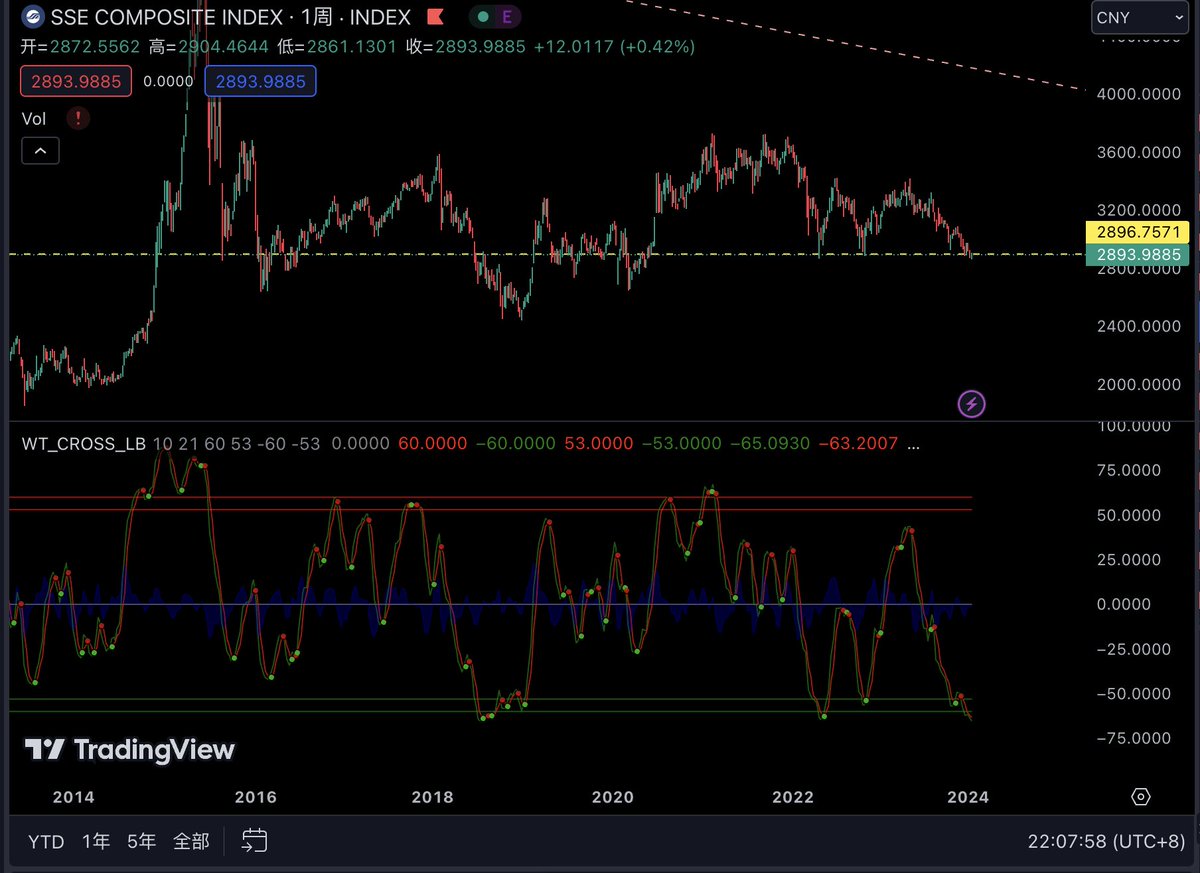Click the 2014 label on time axis
1200x873 pixels.
[x=74, y=797]
